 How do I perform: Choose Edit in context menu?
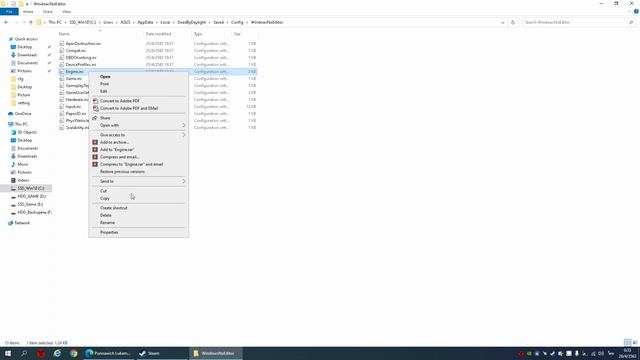tap(104, 91)
